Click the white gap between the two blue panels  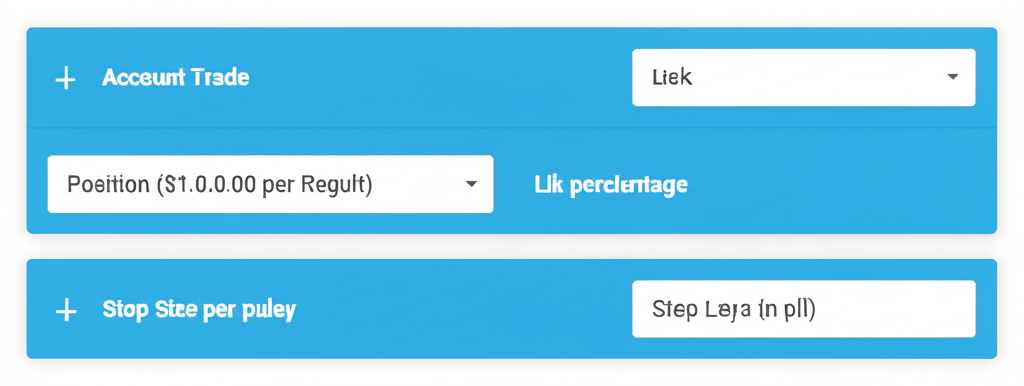coord(511,246)
